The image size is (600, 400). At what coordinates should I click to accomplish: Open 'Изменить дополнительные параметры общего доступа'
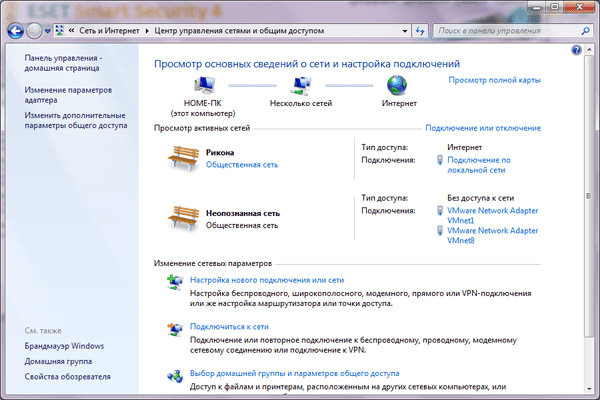coord(76,120)
